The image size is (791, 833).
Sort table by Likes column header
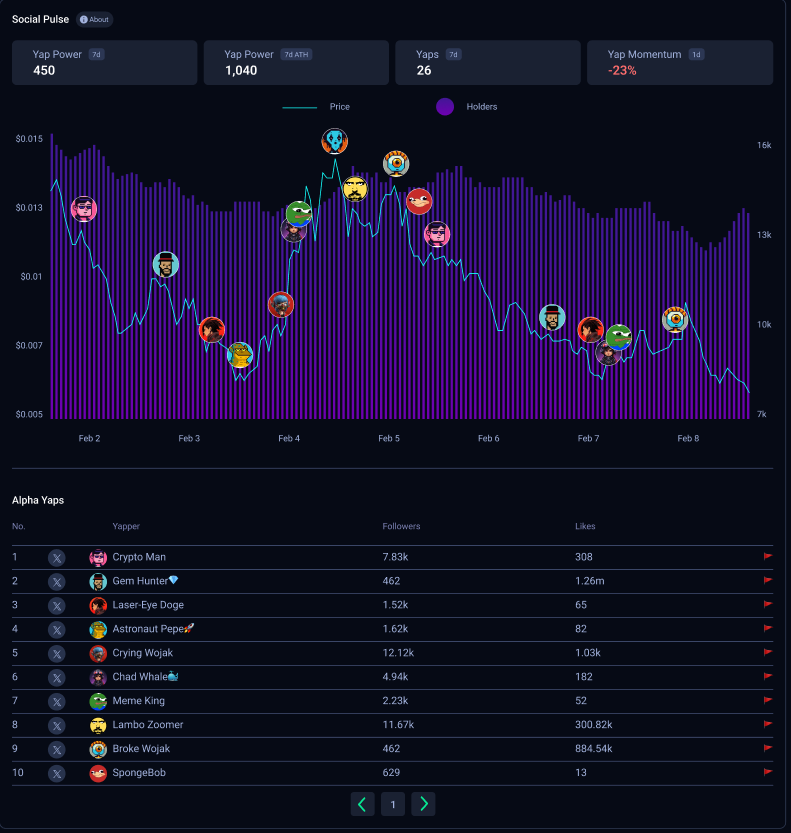pos(585,526)
